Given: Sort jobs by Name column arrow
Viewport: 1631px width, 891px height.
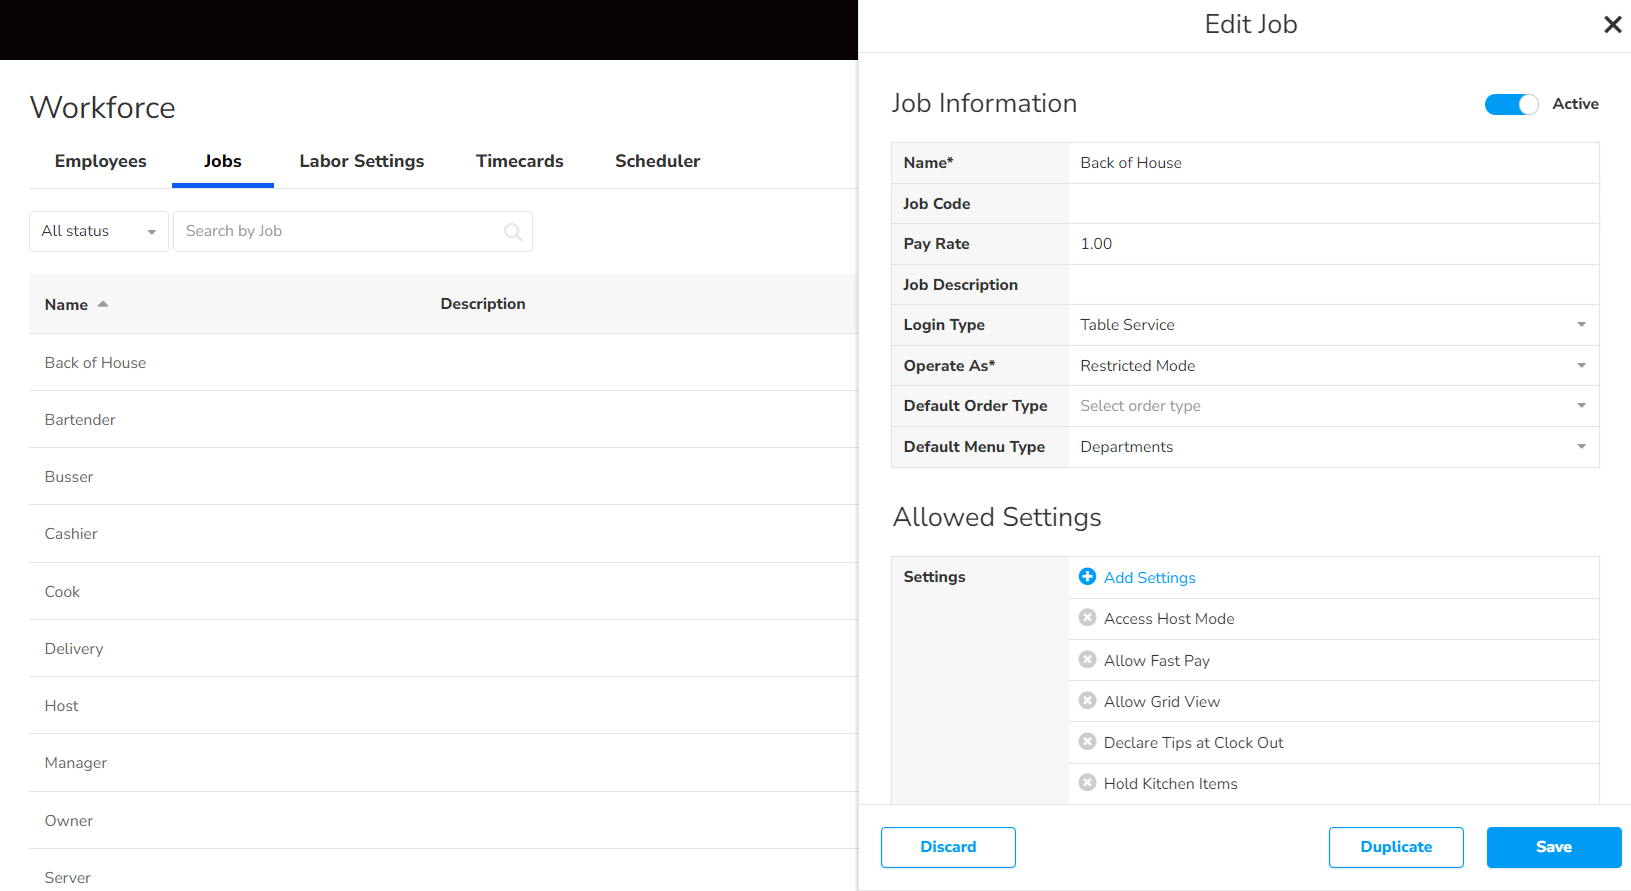Looking at the screenshot, I should (103, 304).
